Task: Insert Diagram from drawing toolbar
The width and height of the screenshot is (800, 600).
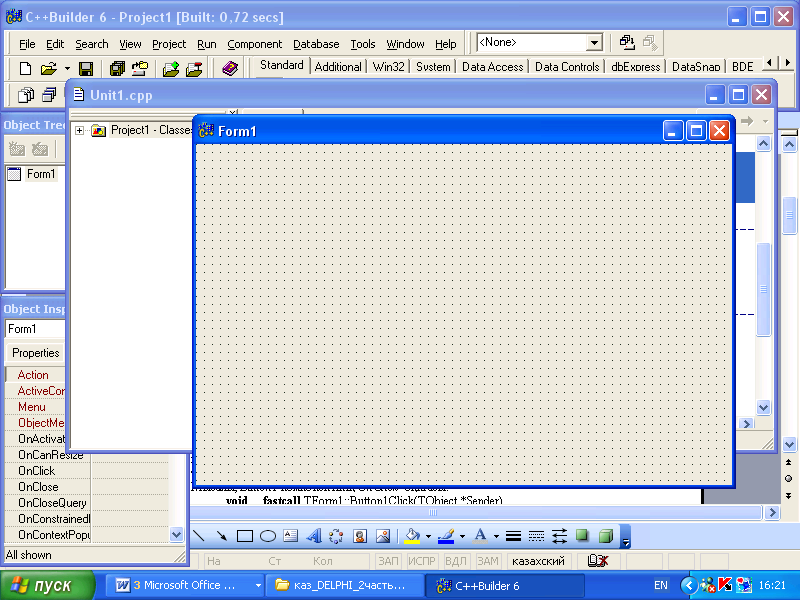Action: tap(336, 536)
